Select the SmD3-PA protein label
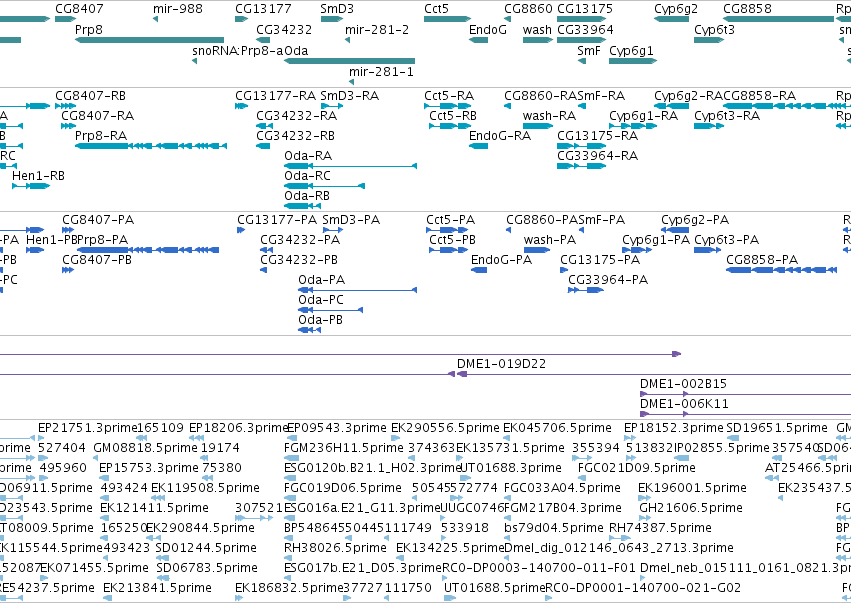 pos(351,219)
